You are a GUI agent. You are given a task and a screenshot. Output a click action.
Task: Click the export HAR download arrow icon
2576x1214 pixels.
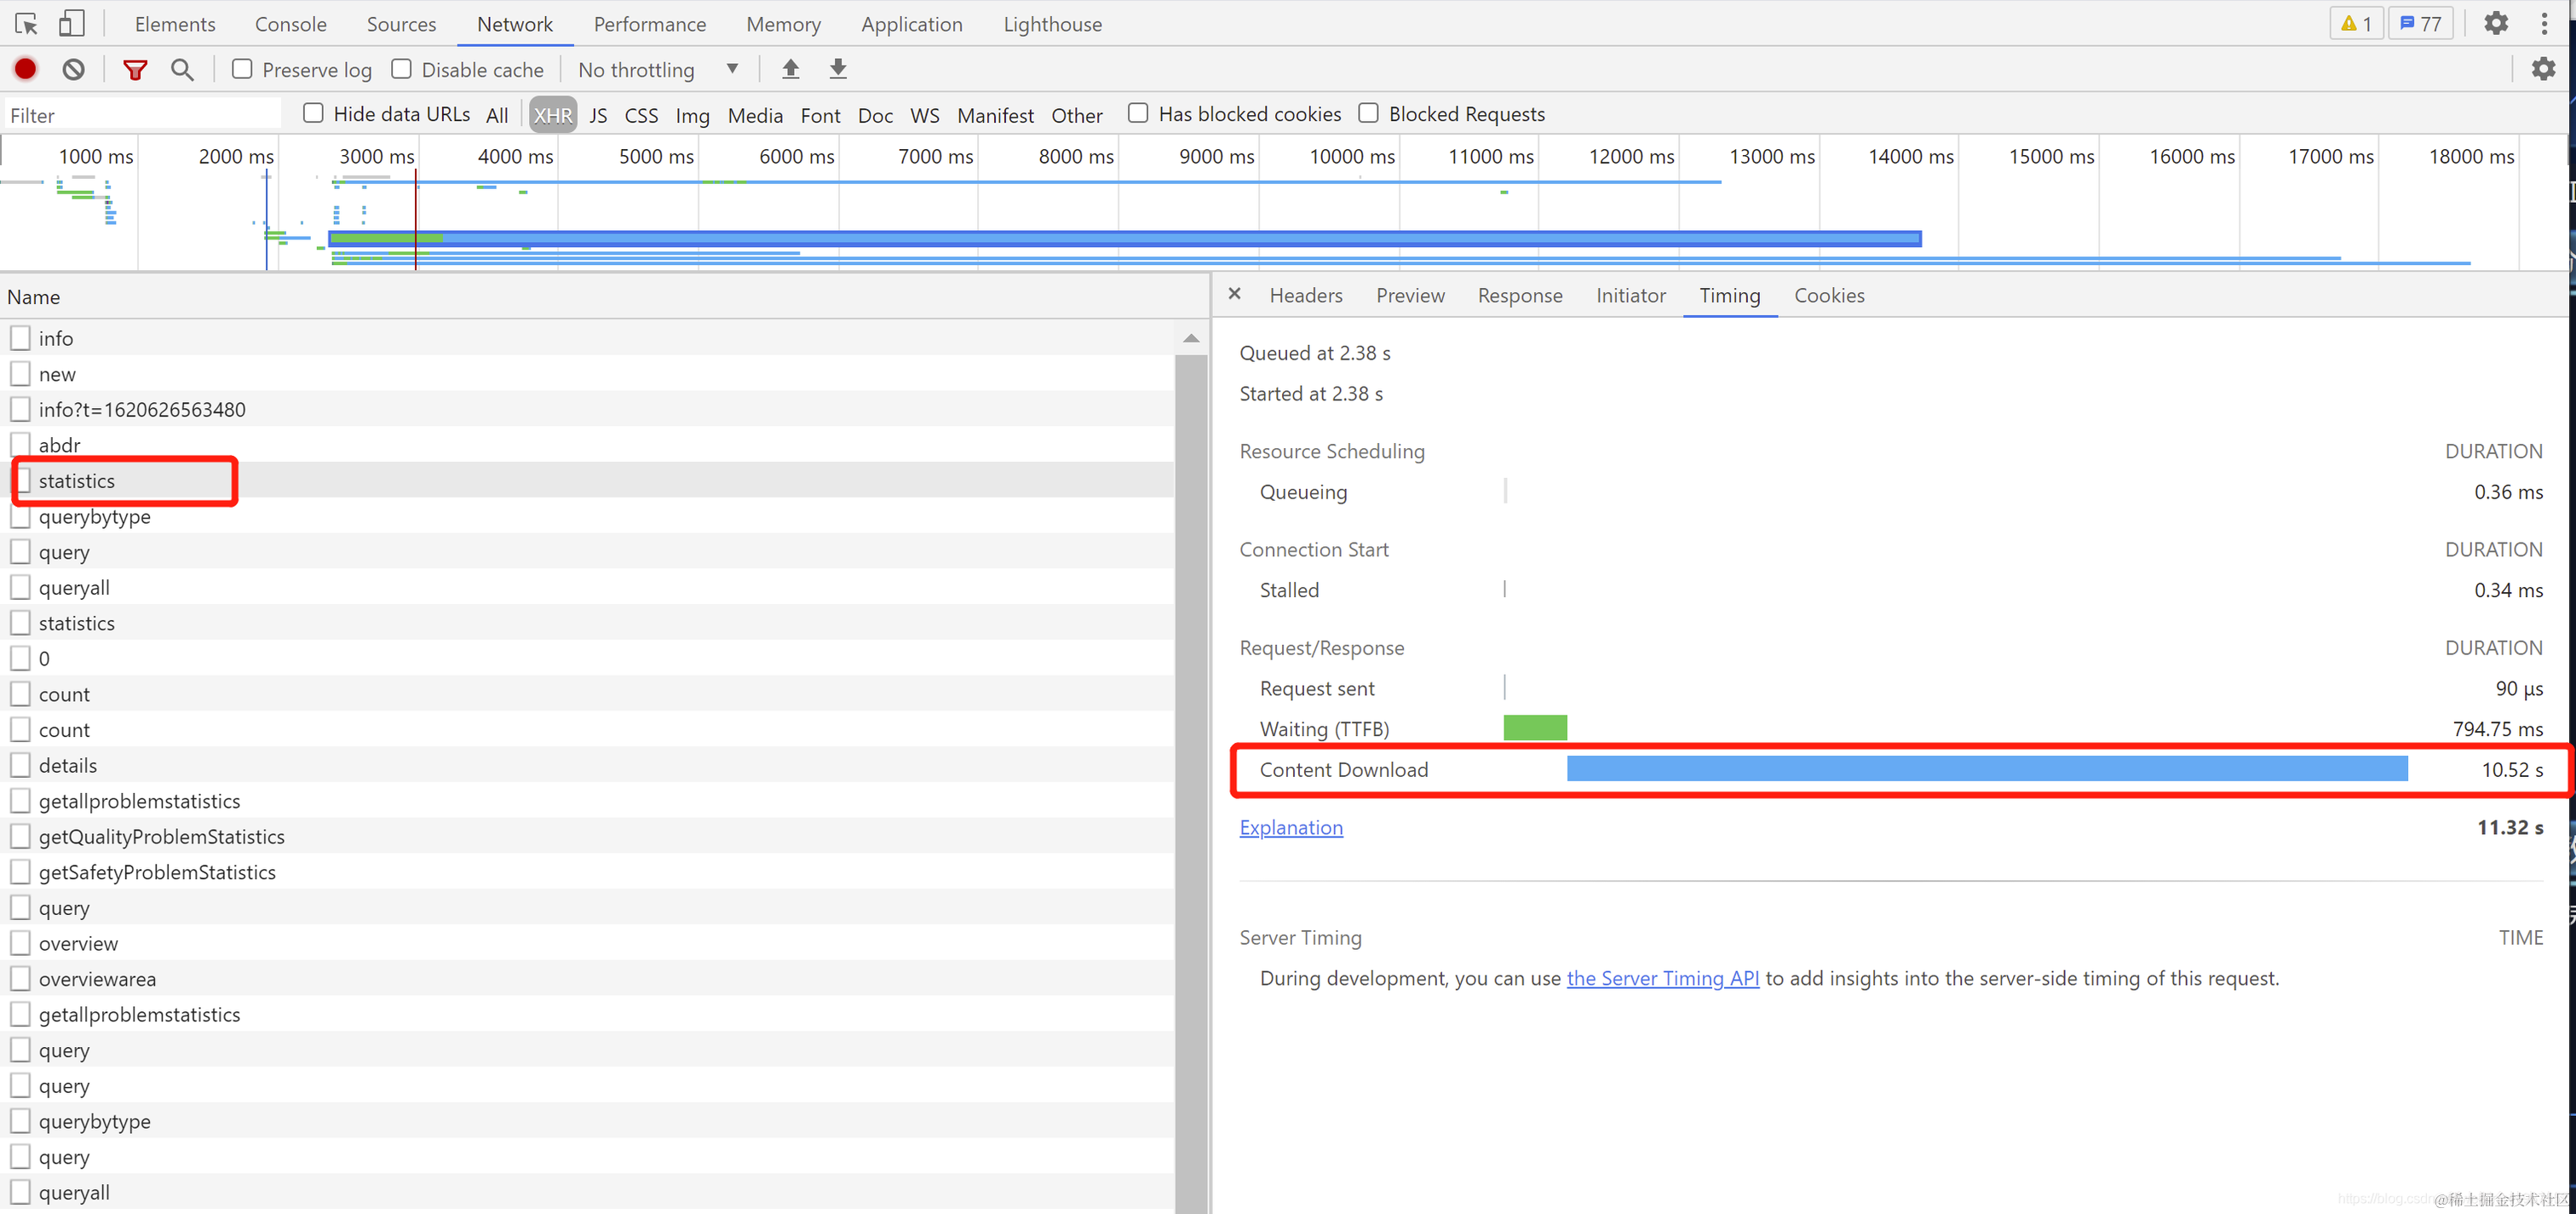[838, 69]
